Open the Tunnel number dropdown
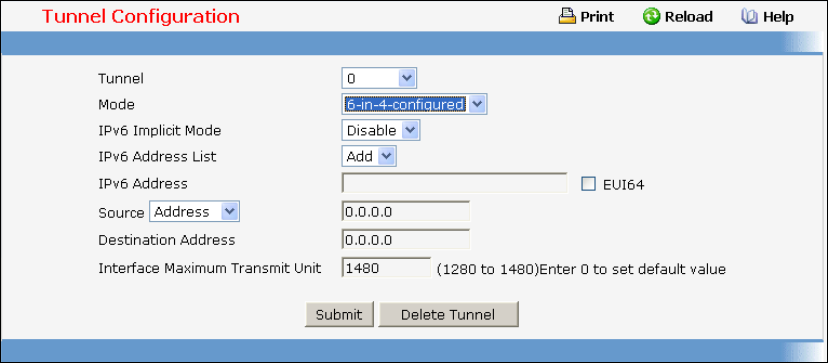This screenshot has height=363, width=828. [379, 78]
